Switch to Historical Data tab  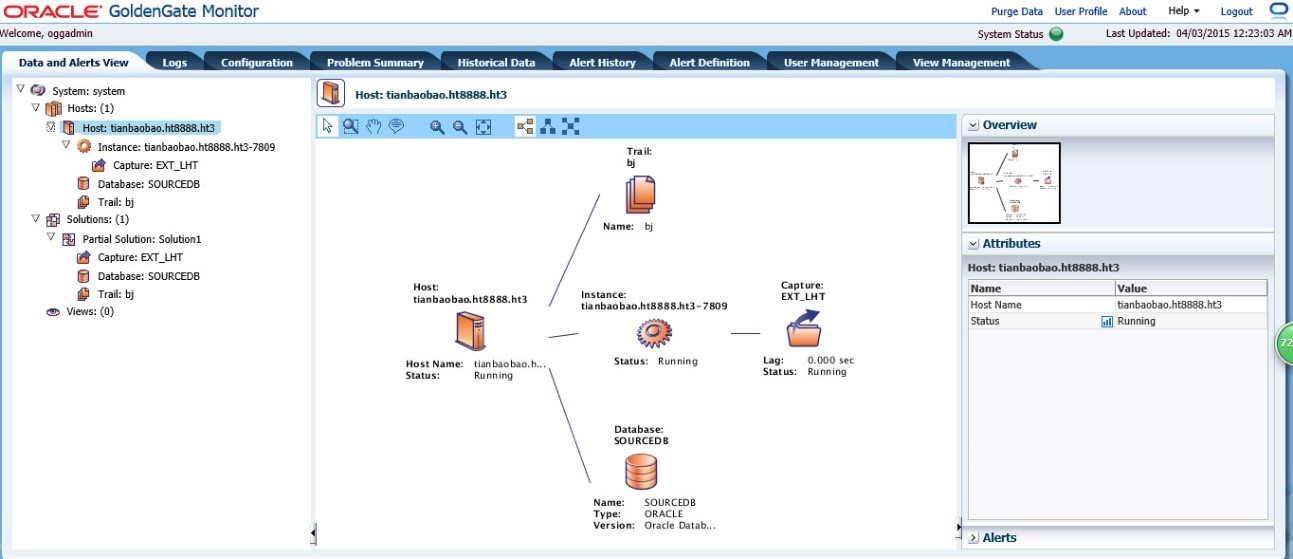(x=496, y=62)
